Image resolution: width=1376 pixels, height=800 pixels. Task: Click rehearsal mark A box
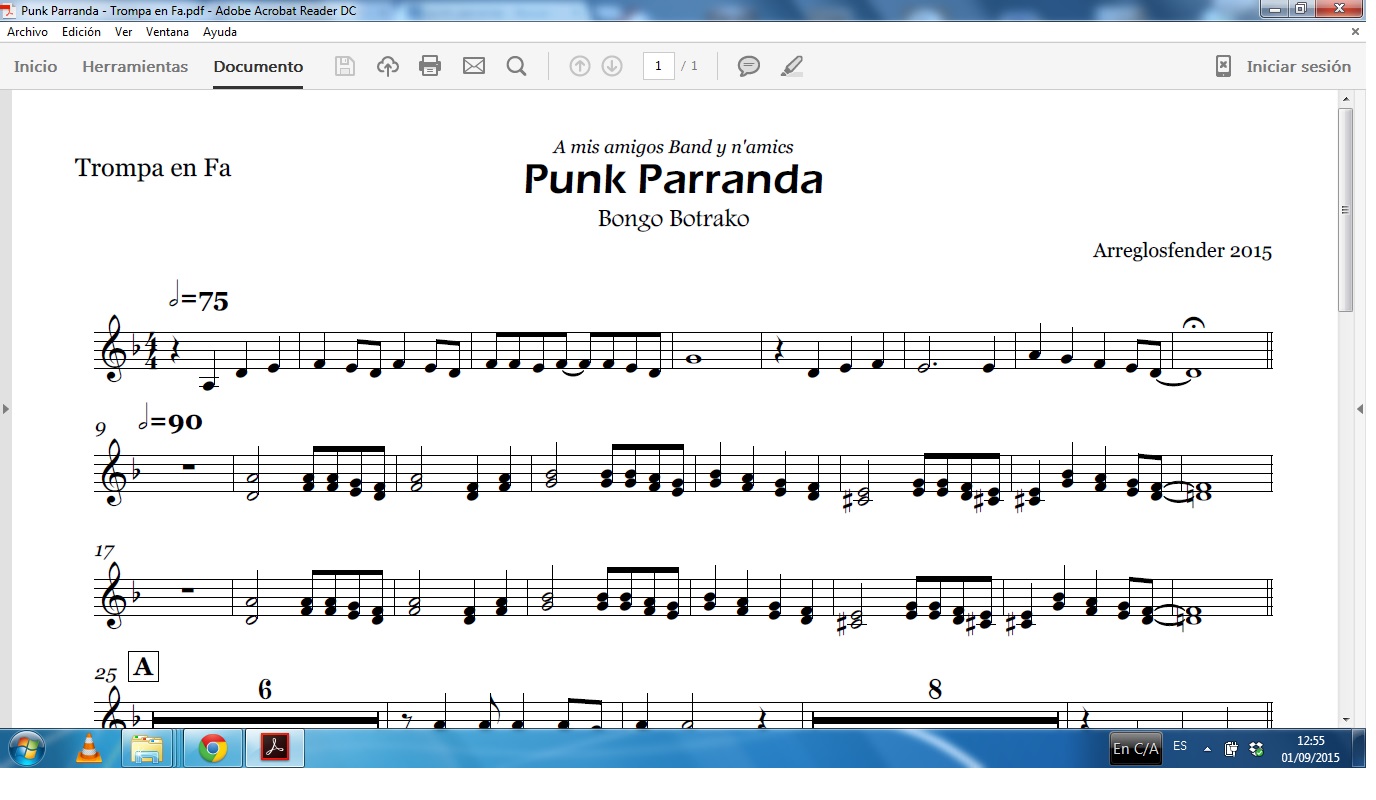click(143, 666)
